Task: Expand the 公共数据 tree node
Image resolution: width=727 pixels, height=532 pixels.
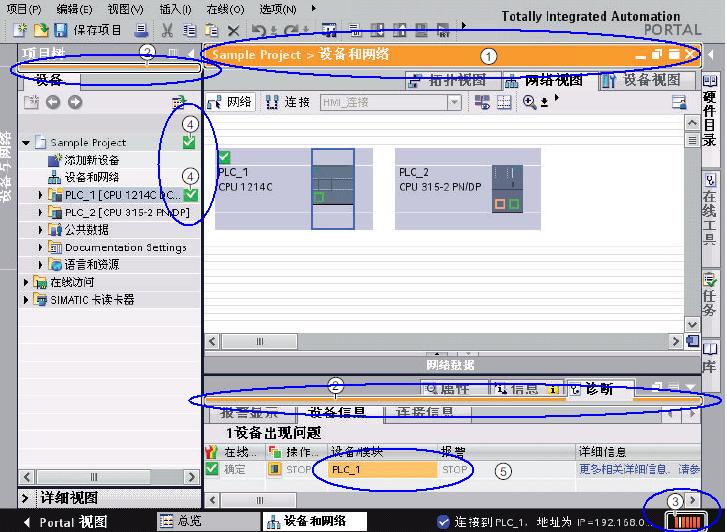Action: pyautogui.click(x=40, y=230)
